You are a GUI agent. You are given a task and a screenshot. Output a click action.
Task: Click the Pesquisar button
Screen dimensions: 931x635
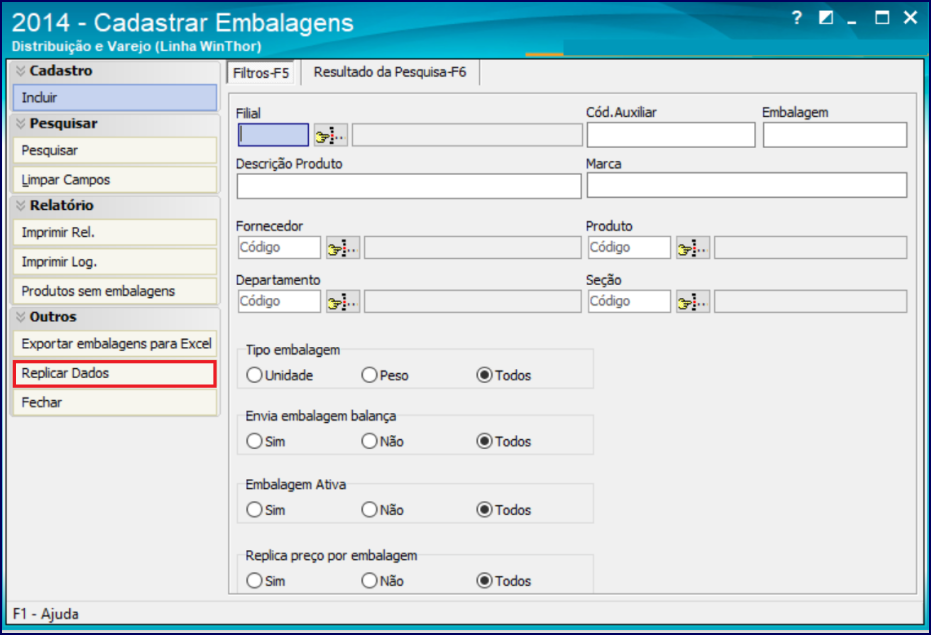(115, 150)
